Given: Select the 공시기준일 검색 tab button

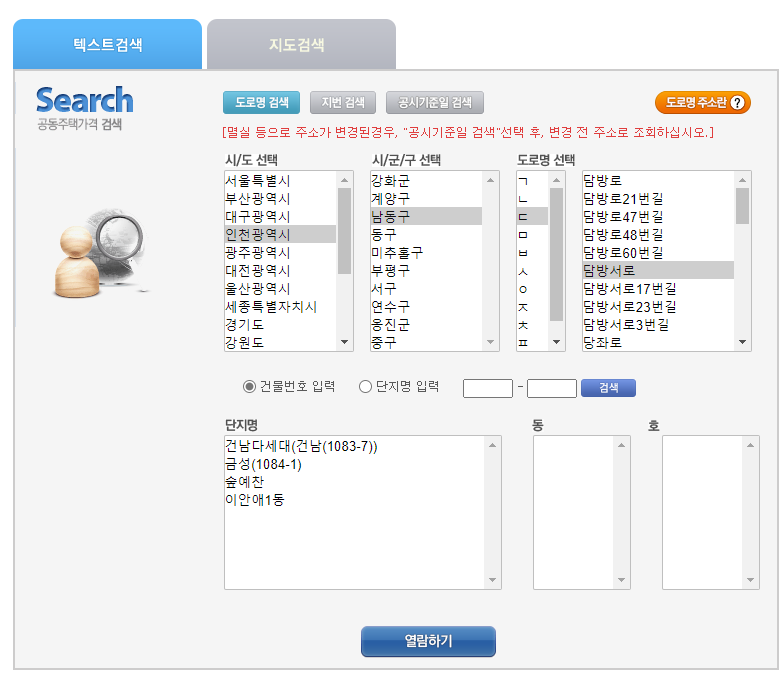Looking at the screenshot, I should pos(434,103).
